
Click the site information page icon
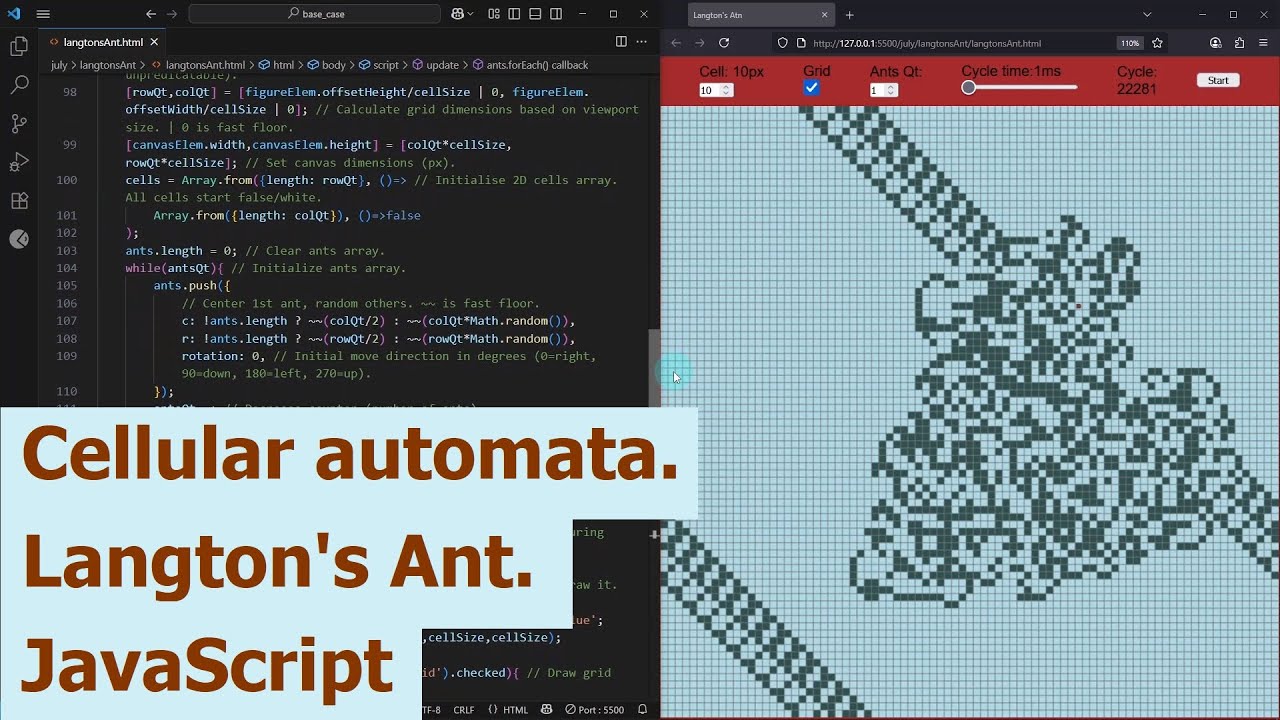click(801, 43)
